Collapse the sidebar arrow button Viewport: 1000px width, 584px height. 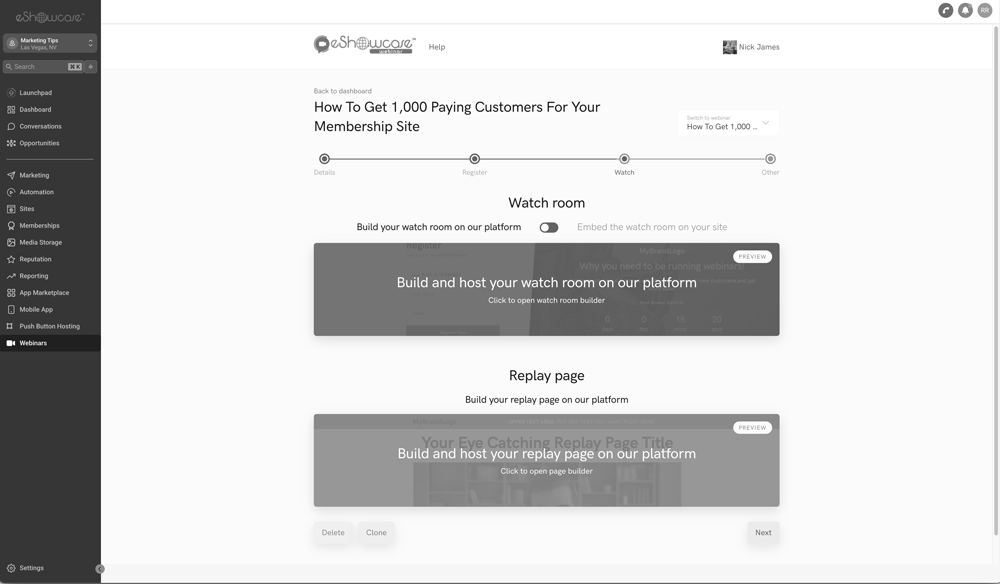[x=99, y=569]
